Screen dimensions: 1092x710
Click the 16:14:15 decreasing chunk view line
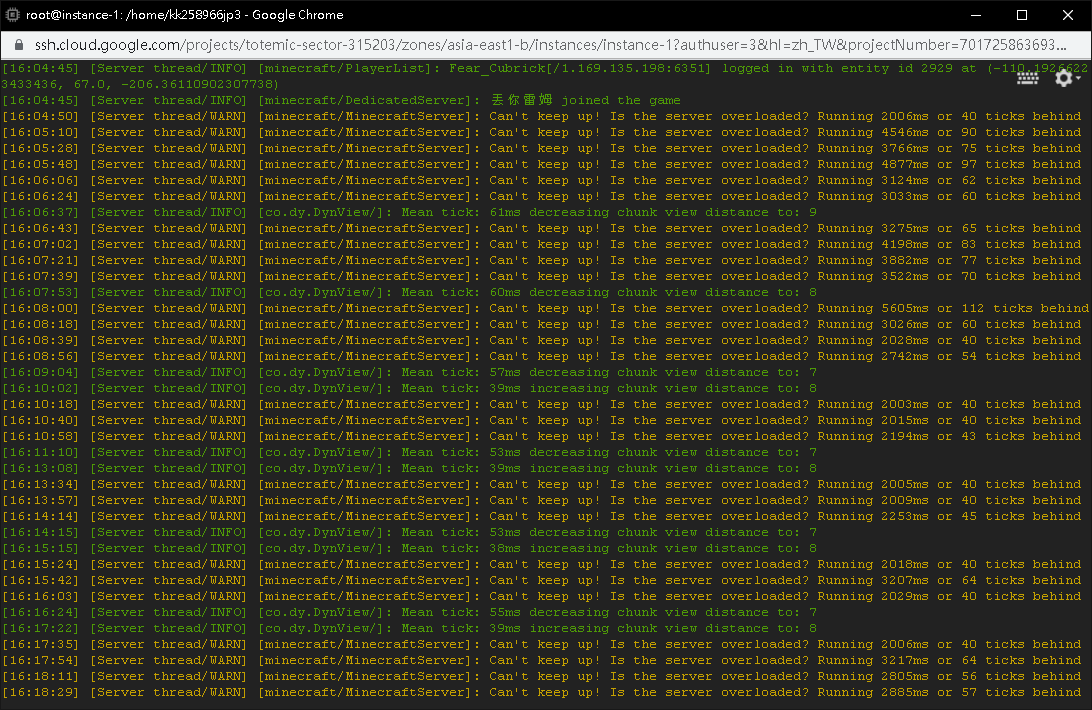[x=410, y=533]
